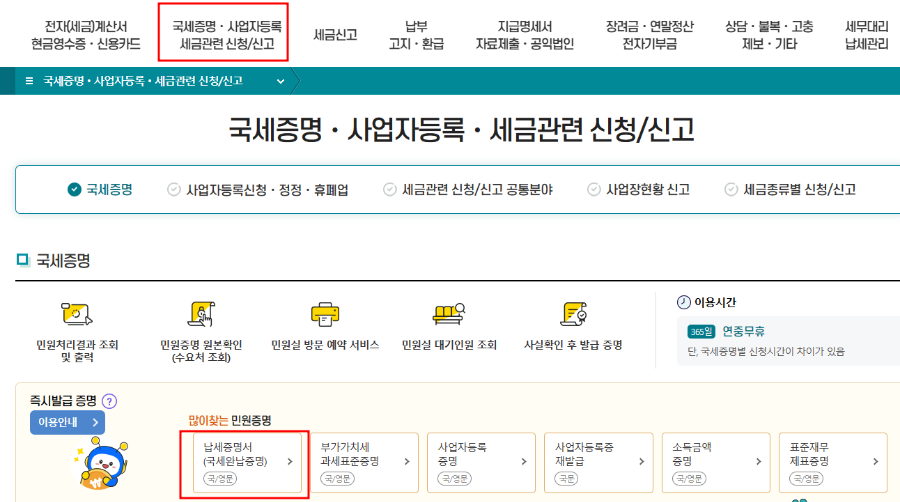Select 세금관련 신청/신고 공통분야 option

pyautogui.click(x=468, y=190)
